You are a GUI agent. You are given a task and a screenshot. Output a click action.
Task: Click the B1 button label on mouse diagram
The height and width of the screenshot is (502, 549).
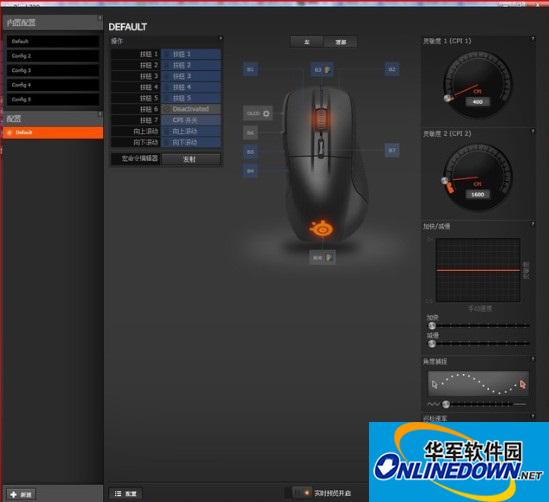point(250,69)
